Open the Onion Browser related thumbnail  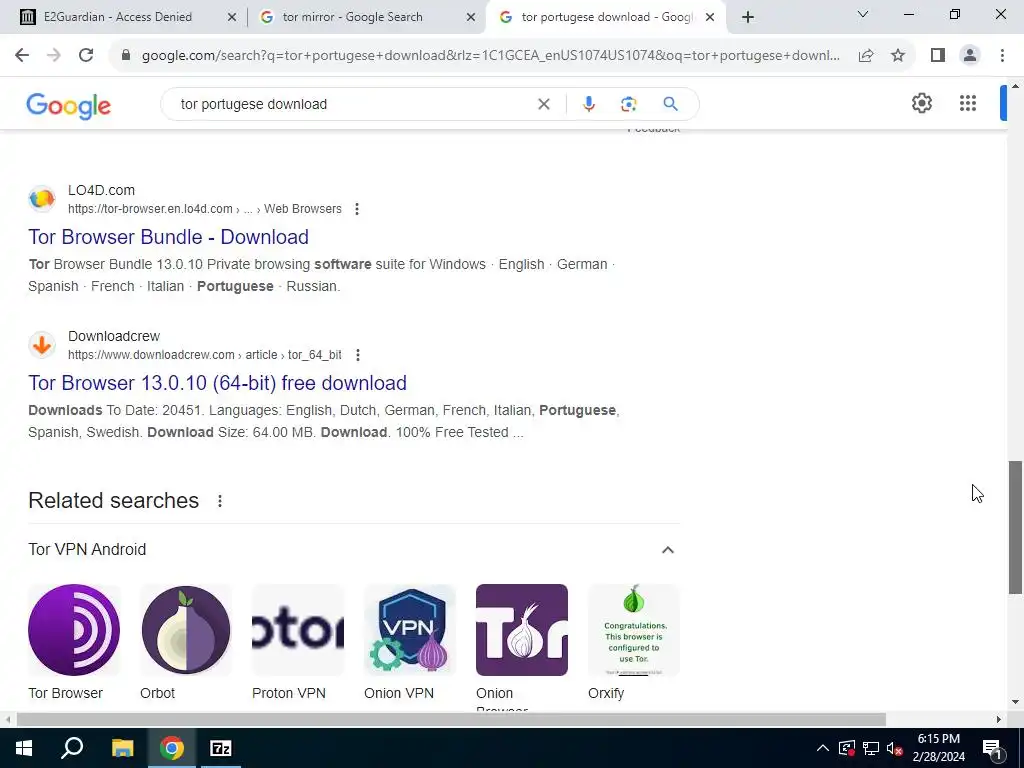pyautogui.click(x=522, y=630)
